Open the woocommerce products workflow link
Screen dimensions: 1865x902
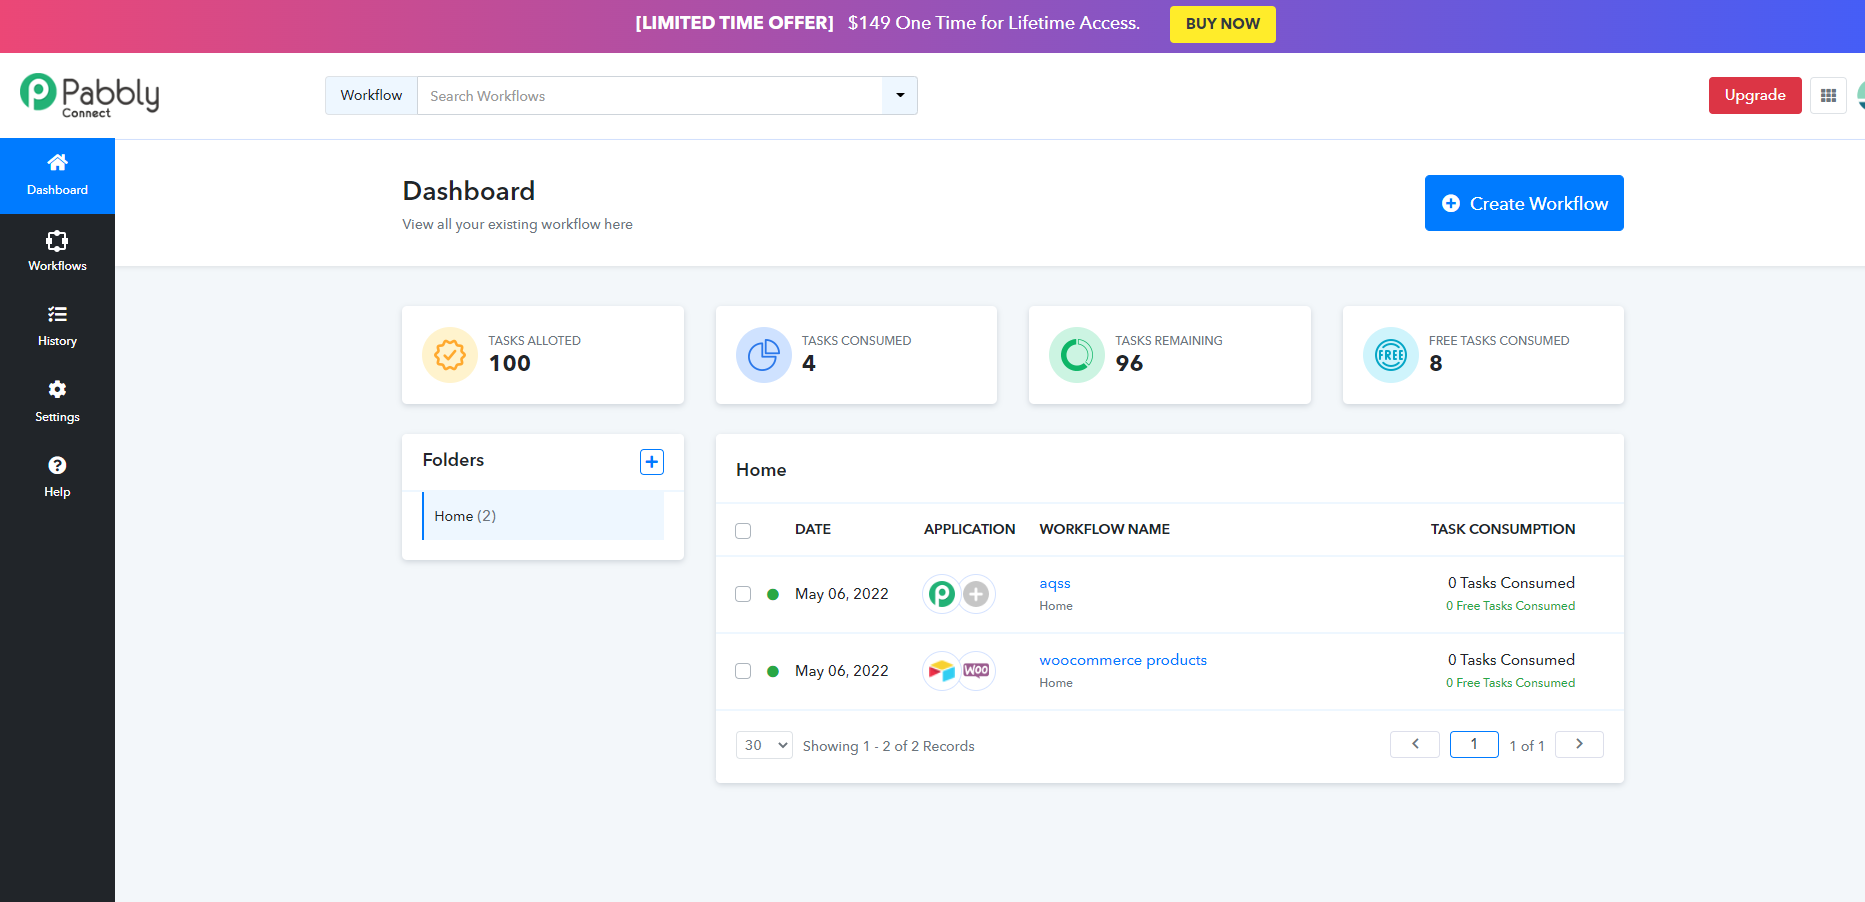(1123, 660)
